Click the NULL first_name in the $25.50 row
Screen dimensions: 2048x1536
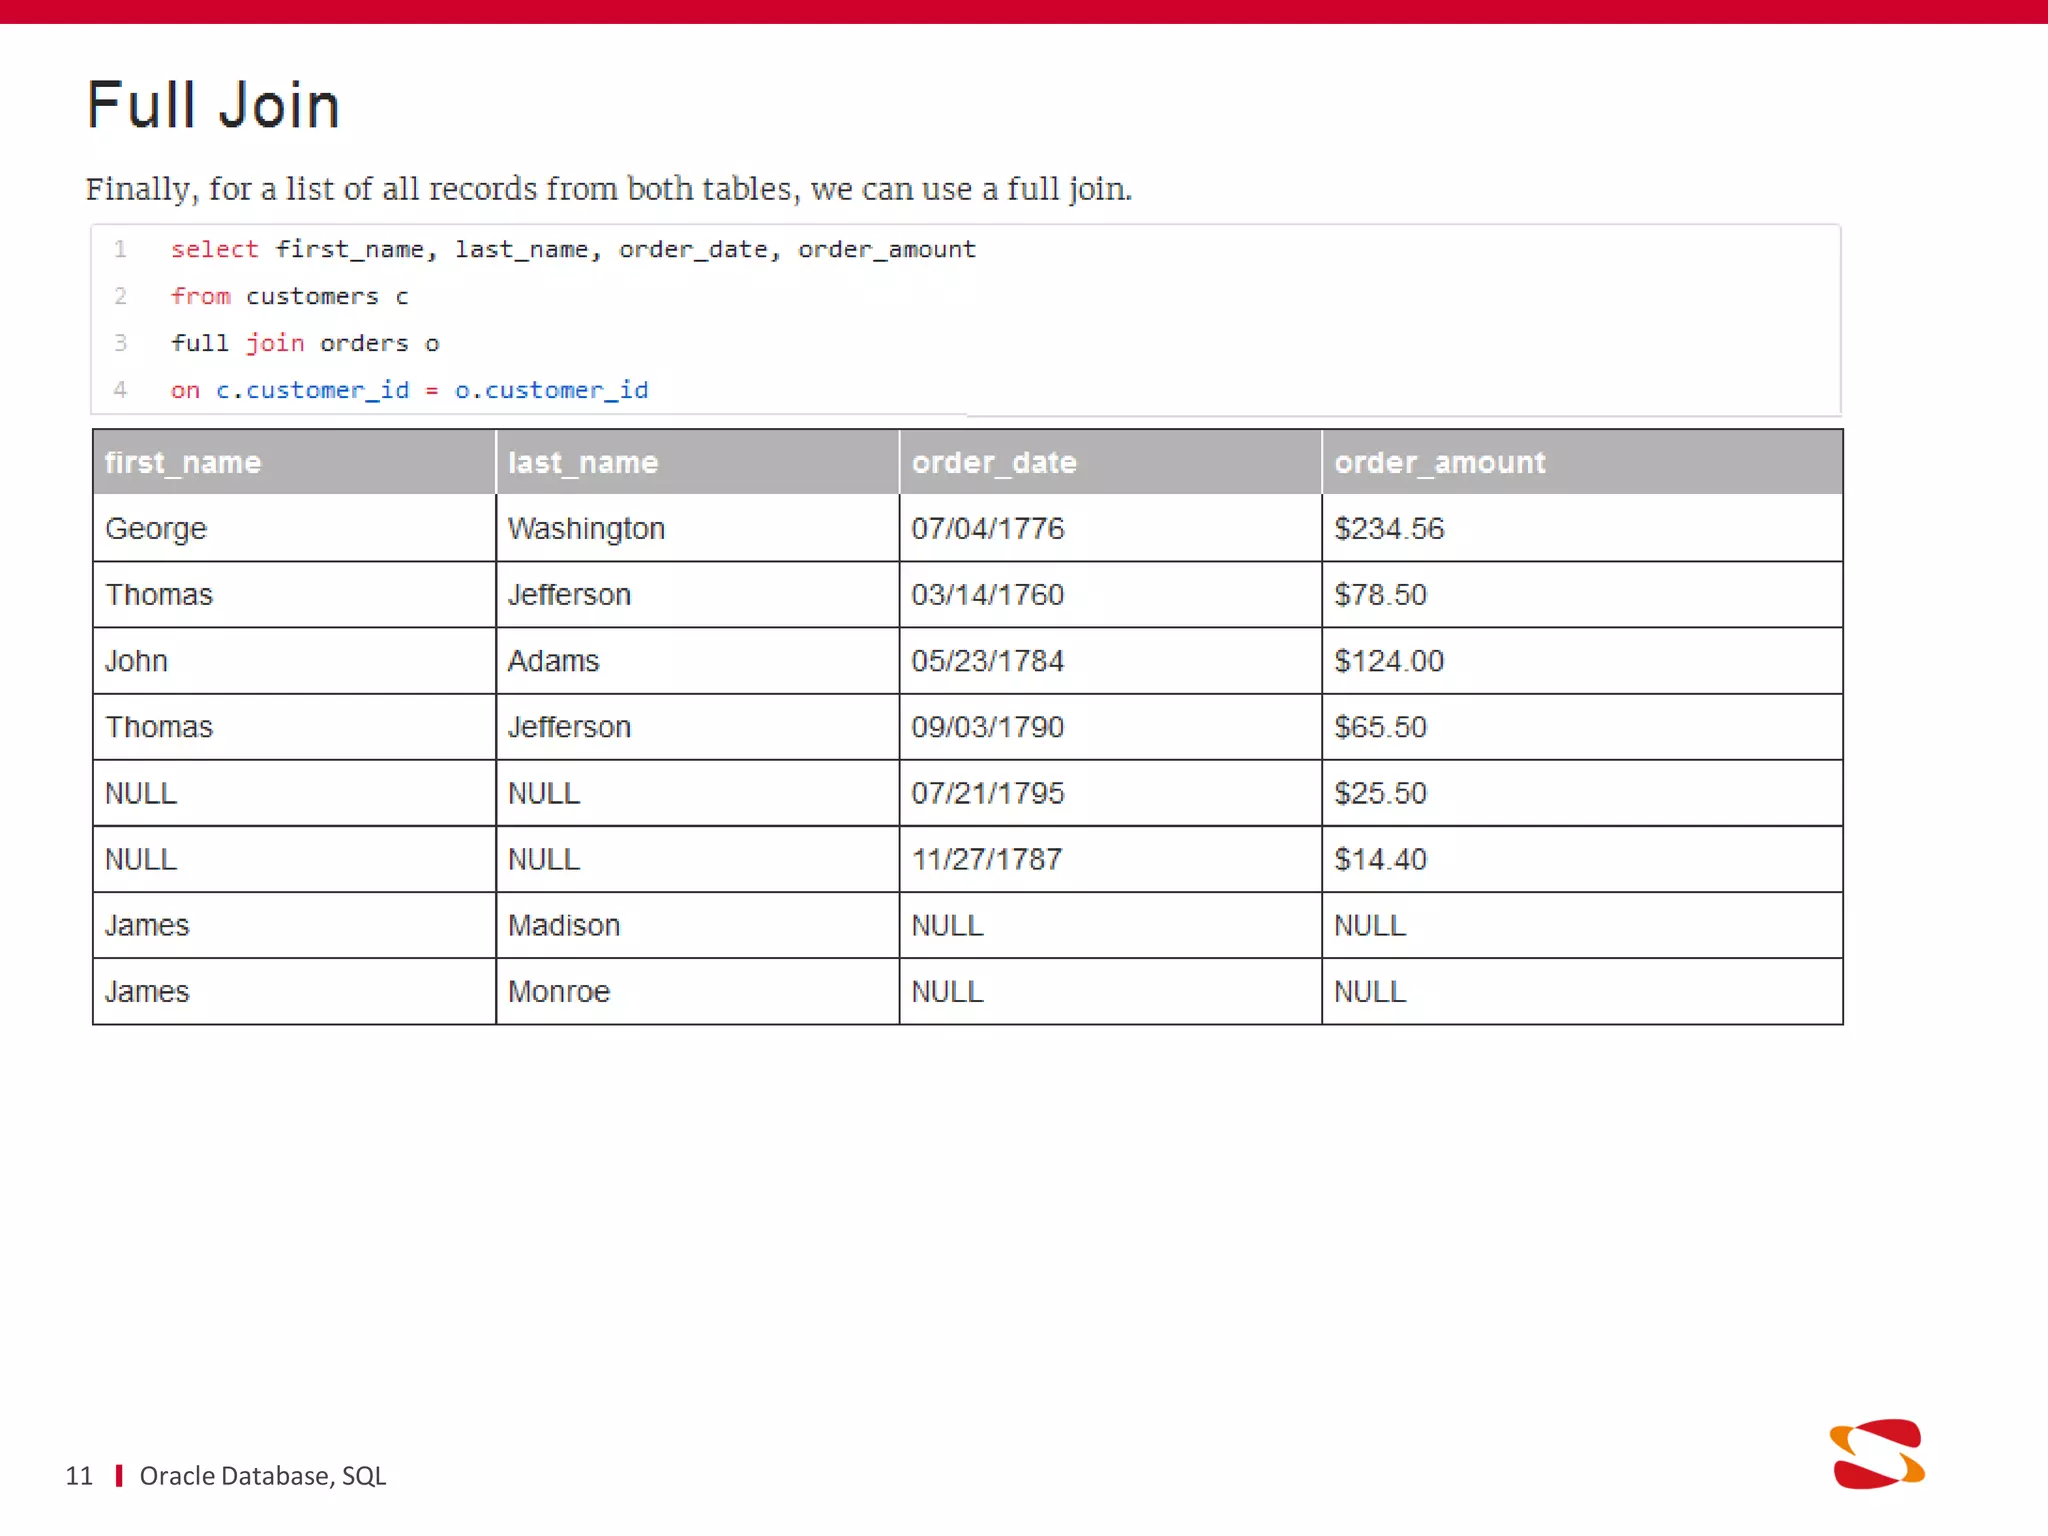(x=294, y=793)
